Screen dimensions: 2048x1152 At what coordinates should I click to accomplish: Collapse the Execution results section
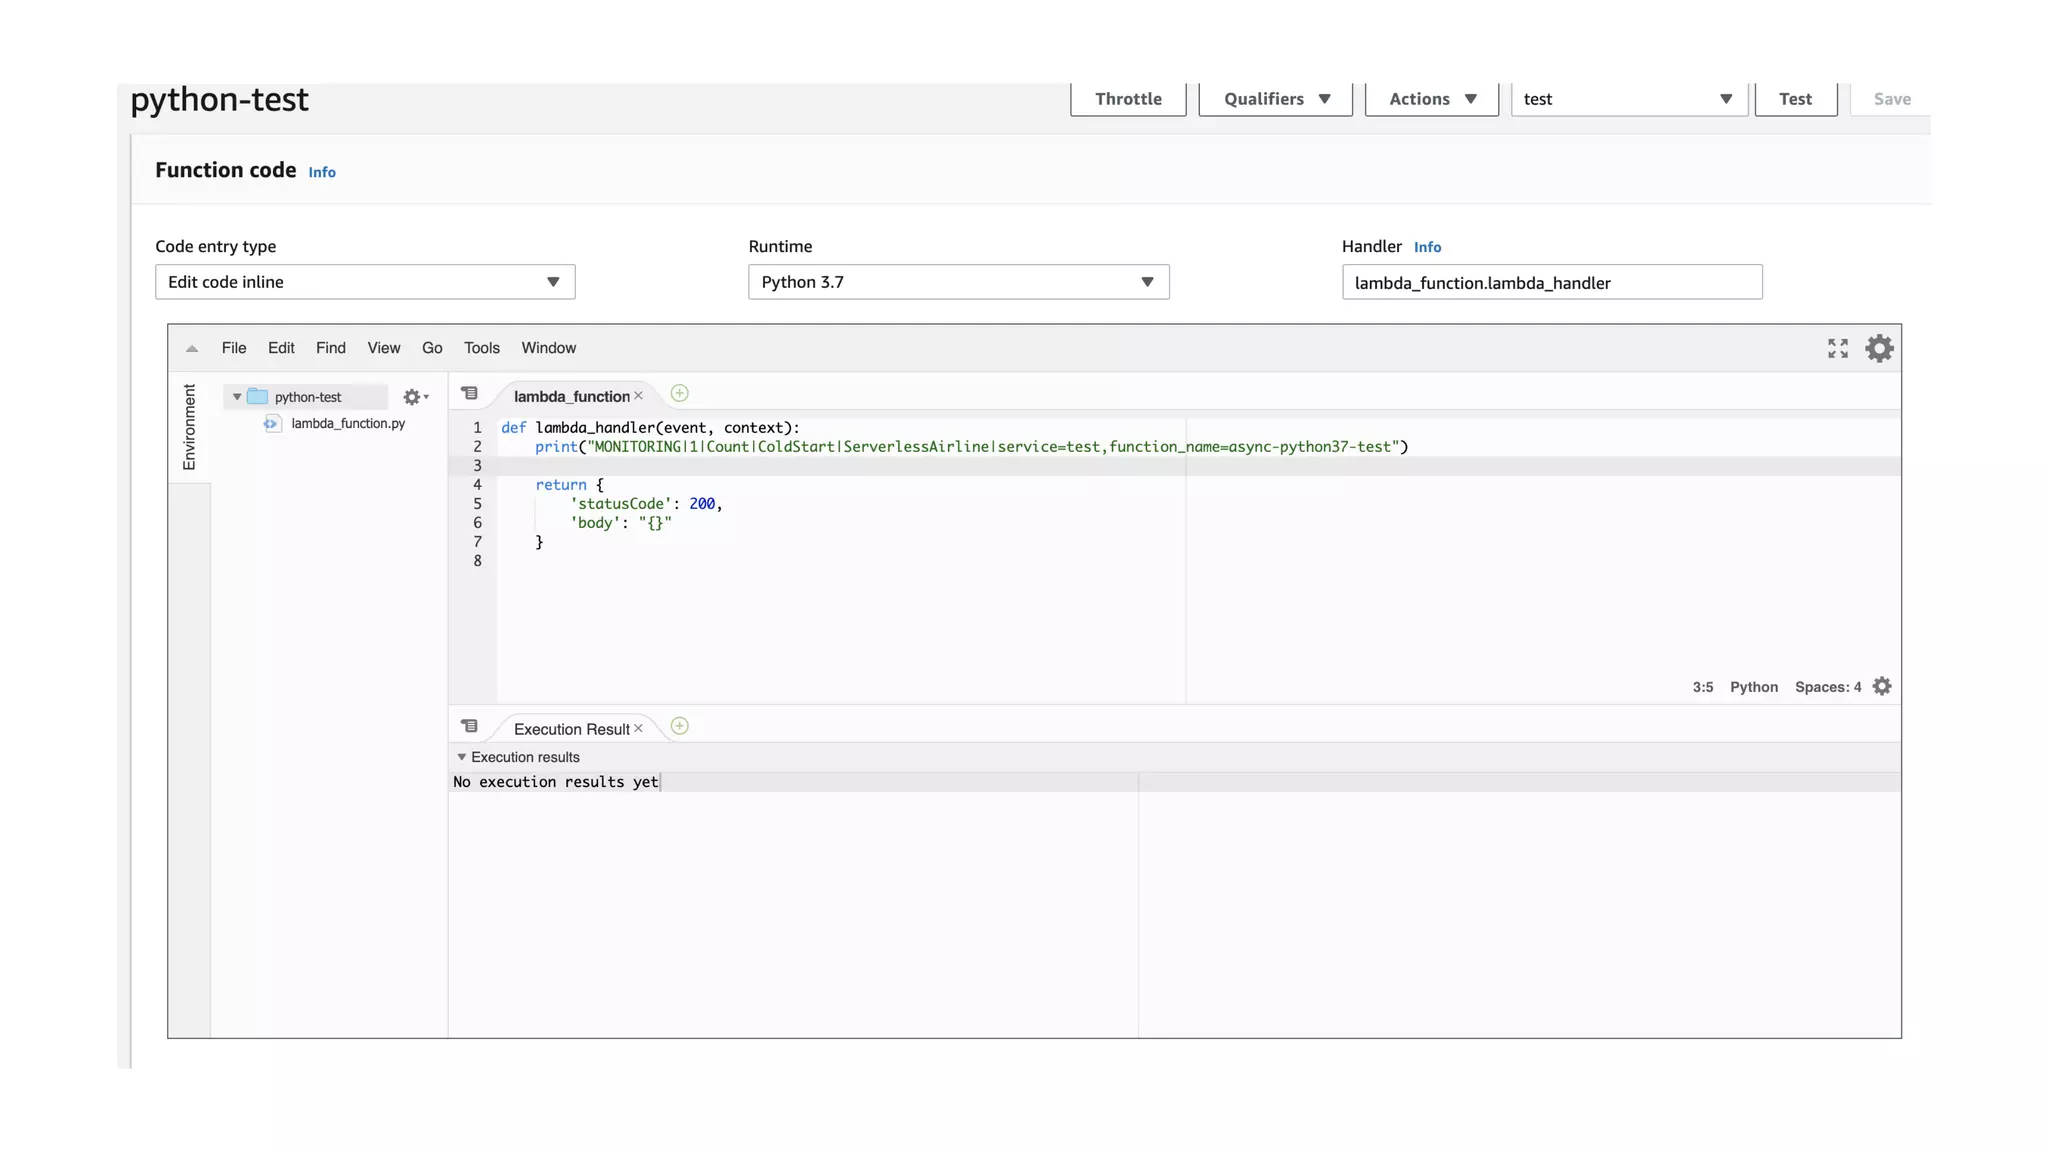(462, 758)
